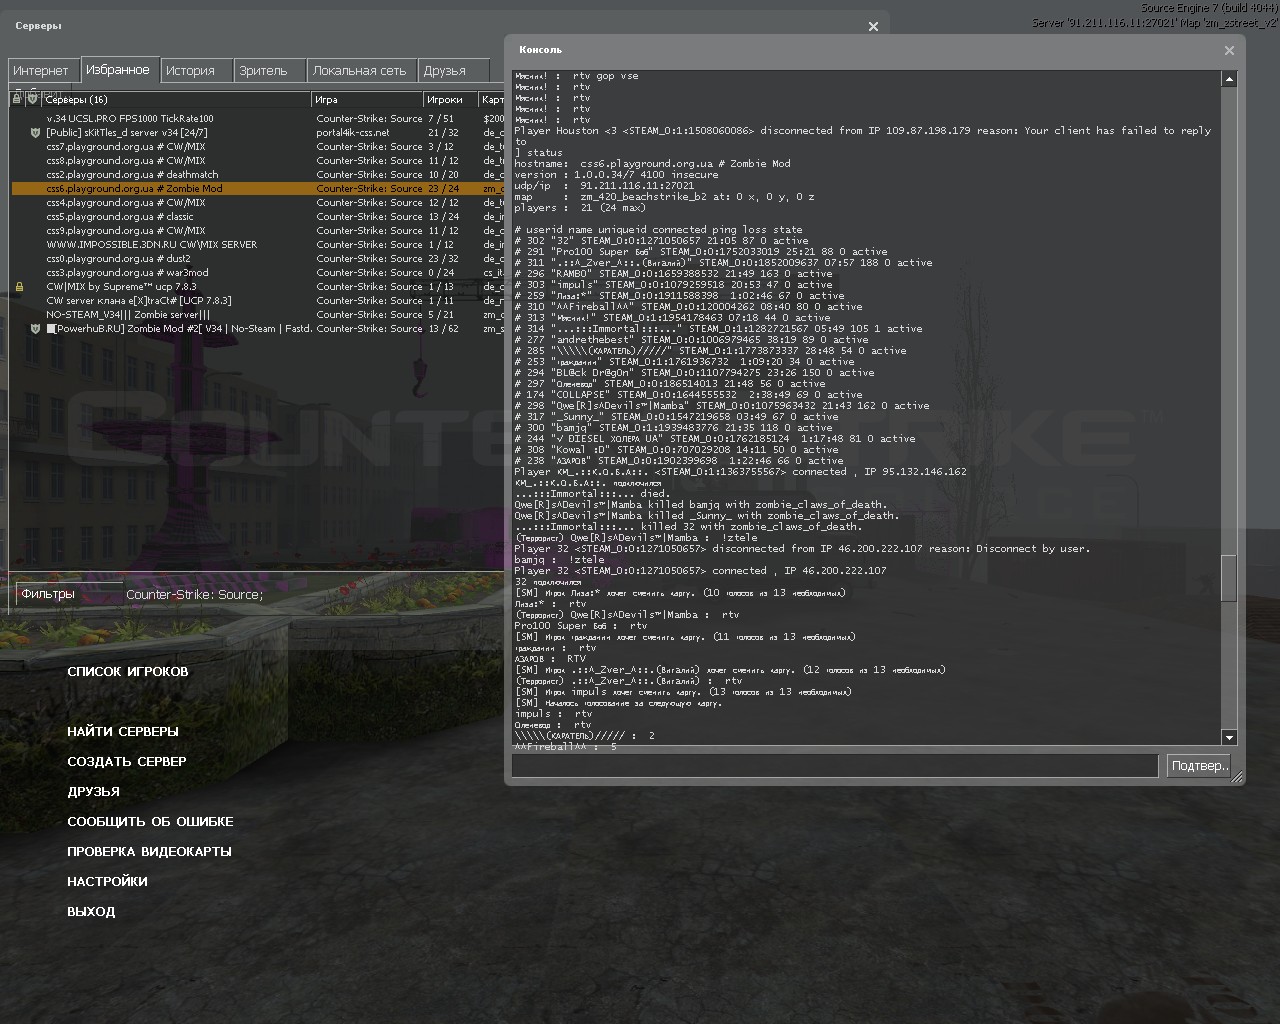Viewport: 1280px width, 1024px height.
Task: Expand the Фильтры panel
Action: pyautogui.click(x=48, y=594)
